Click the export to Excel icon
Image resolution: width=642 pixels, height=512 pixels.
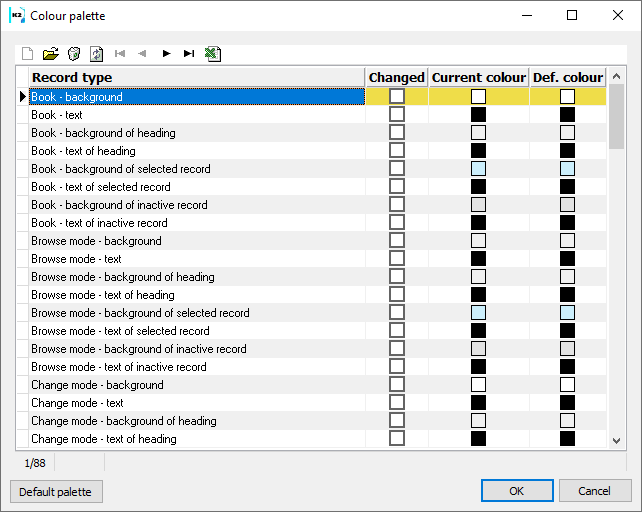pyautogui.click(x=212, y=54)
